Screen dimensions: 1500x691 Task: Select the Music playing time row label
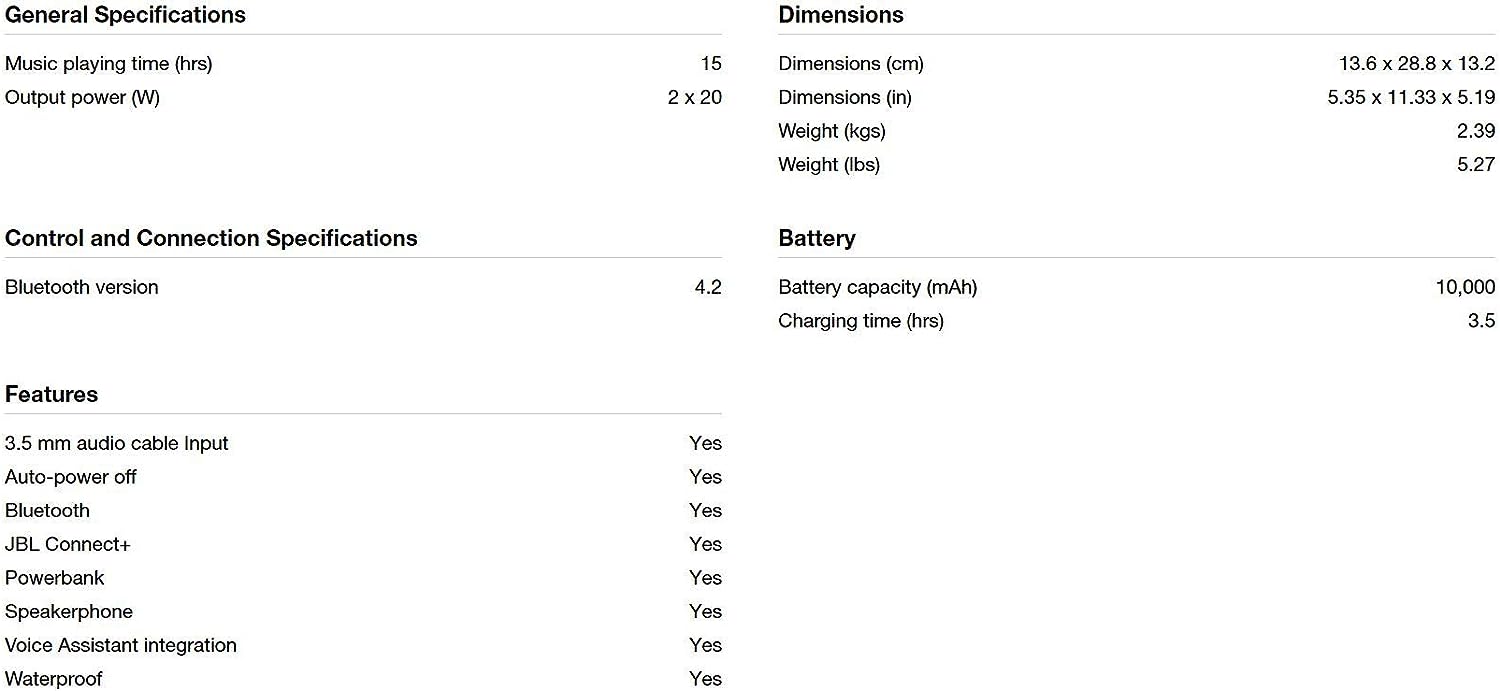pos(109,64)
